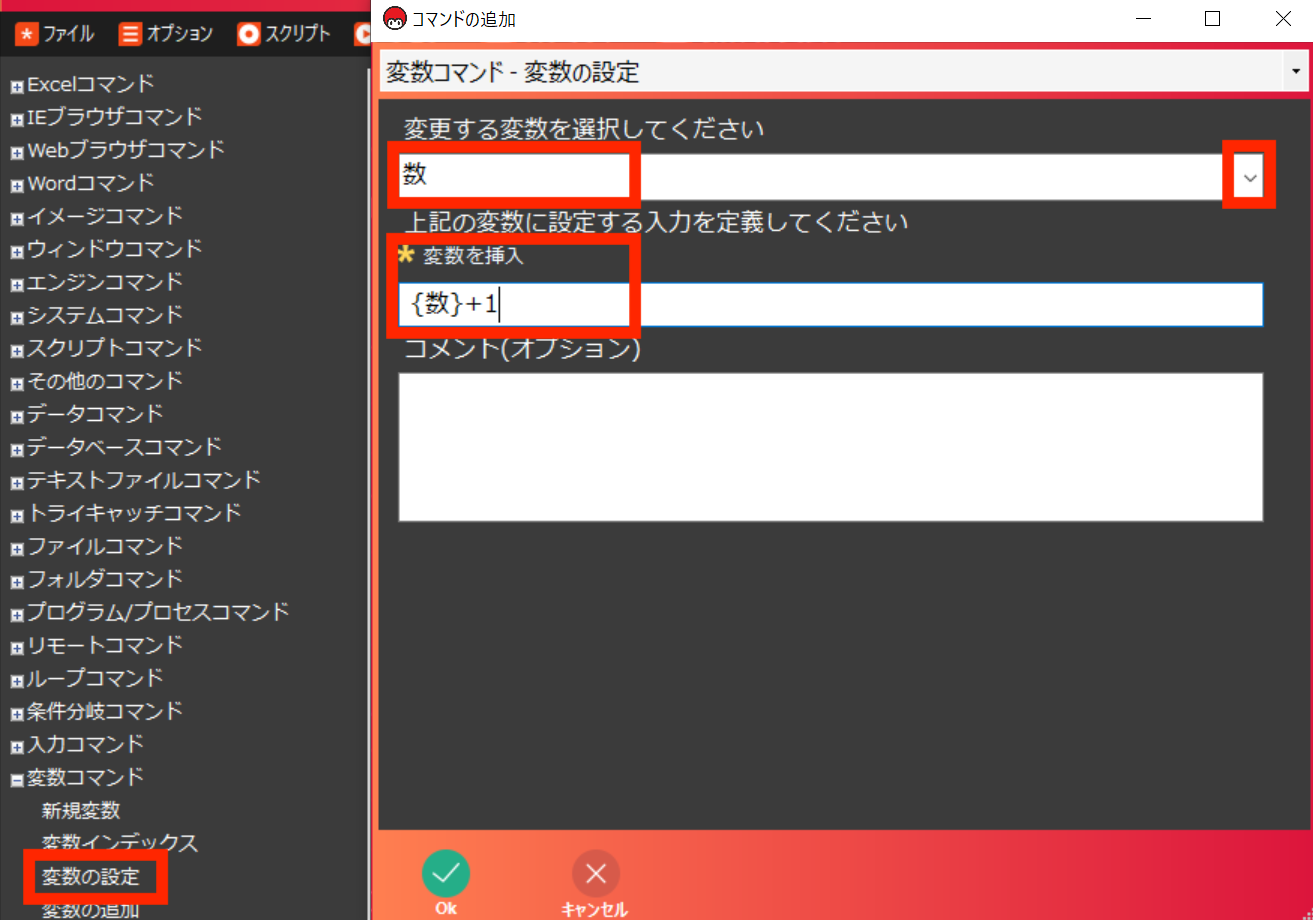Select データベースコマンド in the tree
The width and height of the screenshot is (1313, 920).
click(125, 447)
